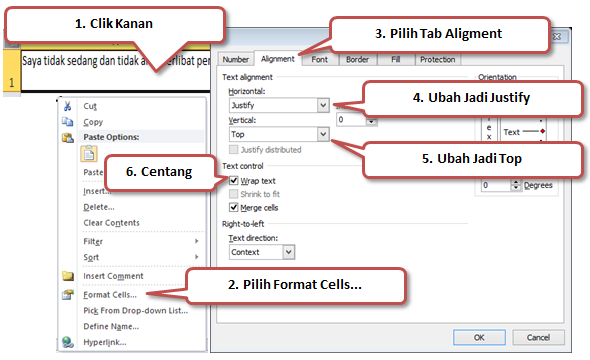The width and height of the screenshot is (590, 360).
Task: Click the Paste Options clipboard icon
Action: [x=67, y=138]
